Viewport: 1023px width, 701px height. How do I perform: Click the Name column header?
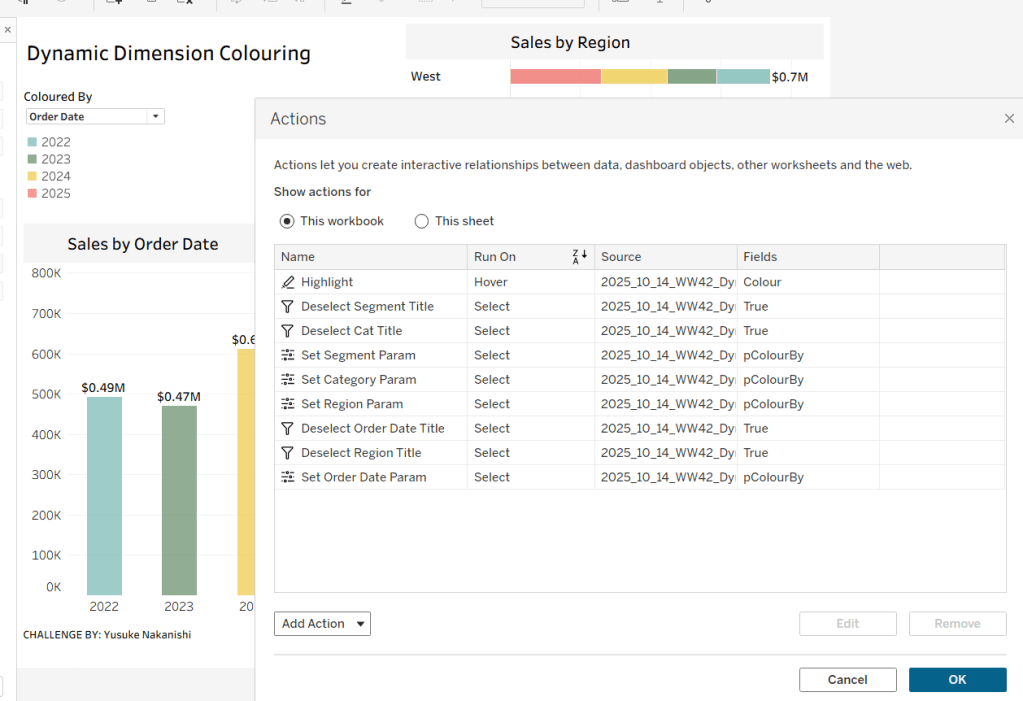coord(298,257)
